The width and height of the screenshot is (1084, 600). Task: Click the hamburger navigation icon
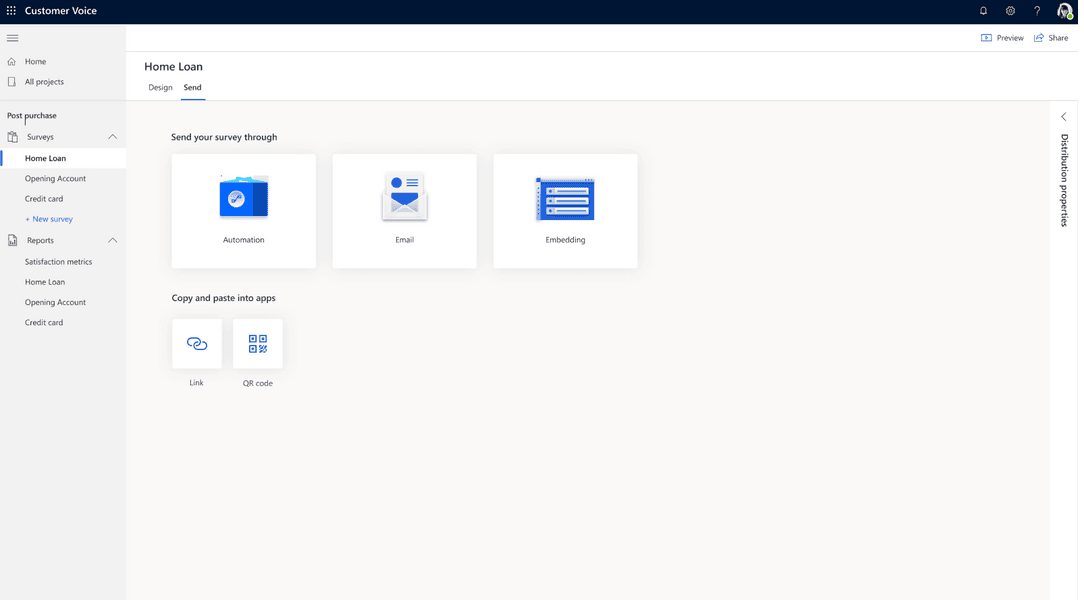pyautogui.click(x=13, y=37)
